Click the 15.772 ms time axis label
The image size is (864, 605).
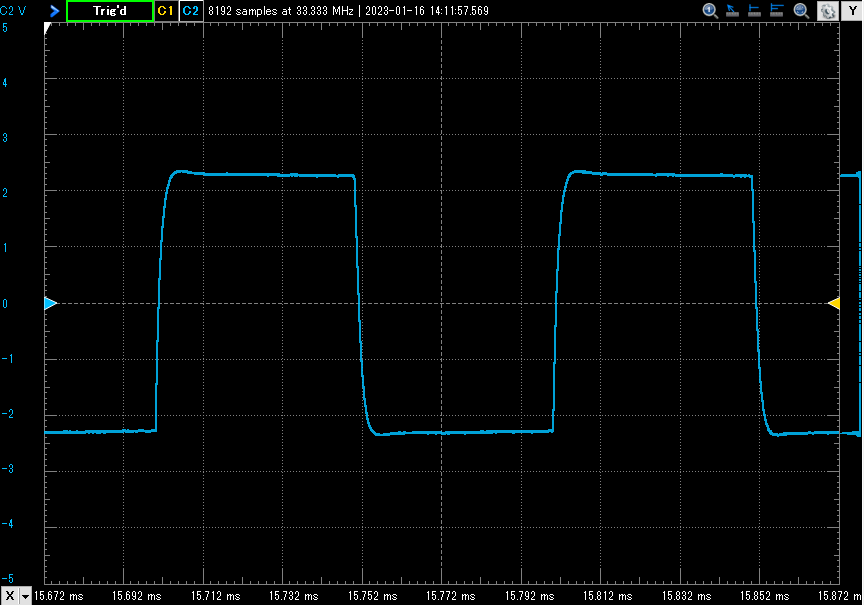click(451, 596)
